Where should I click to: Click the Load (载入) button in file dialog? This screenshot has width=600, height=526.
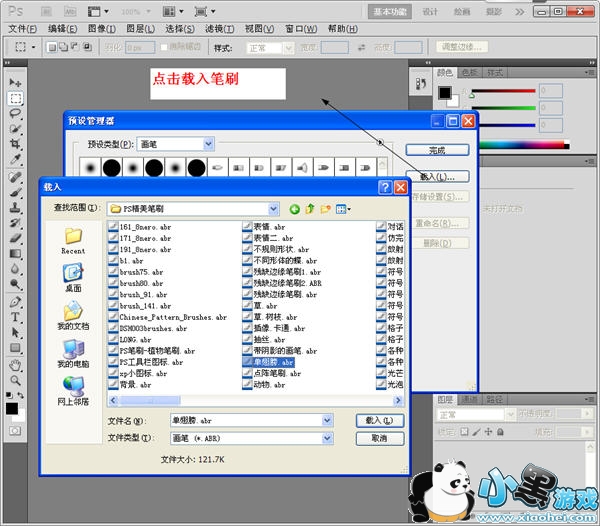pyautogui.click(x=379, y=420)
